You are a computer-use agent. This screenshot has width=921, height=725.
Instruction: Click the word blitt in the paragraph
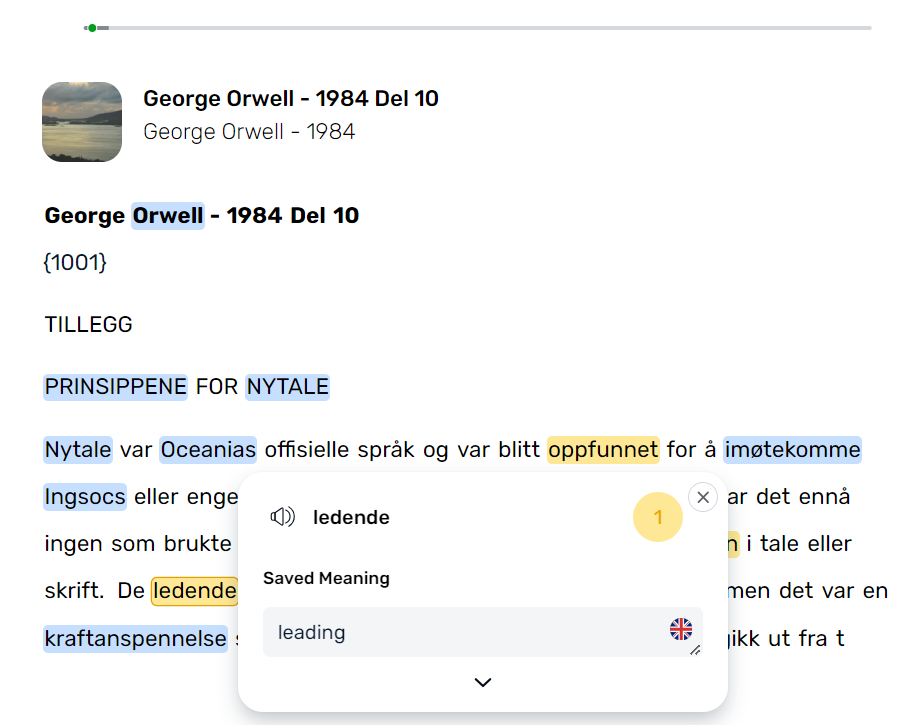(x=519, y=449)
